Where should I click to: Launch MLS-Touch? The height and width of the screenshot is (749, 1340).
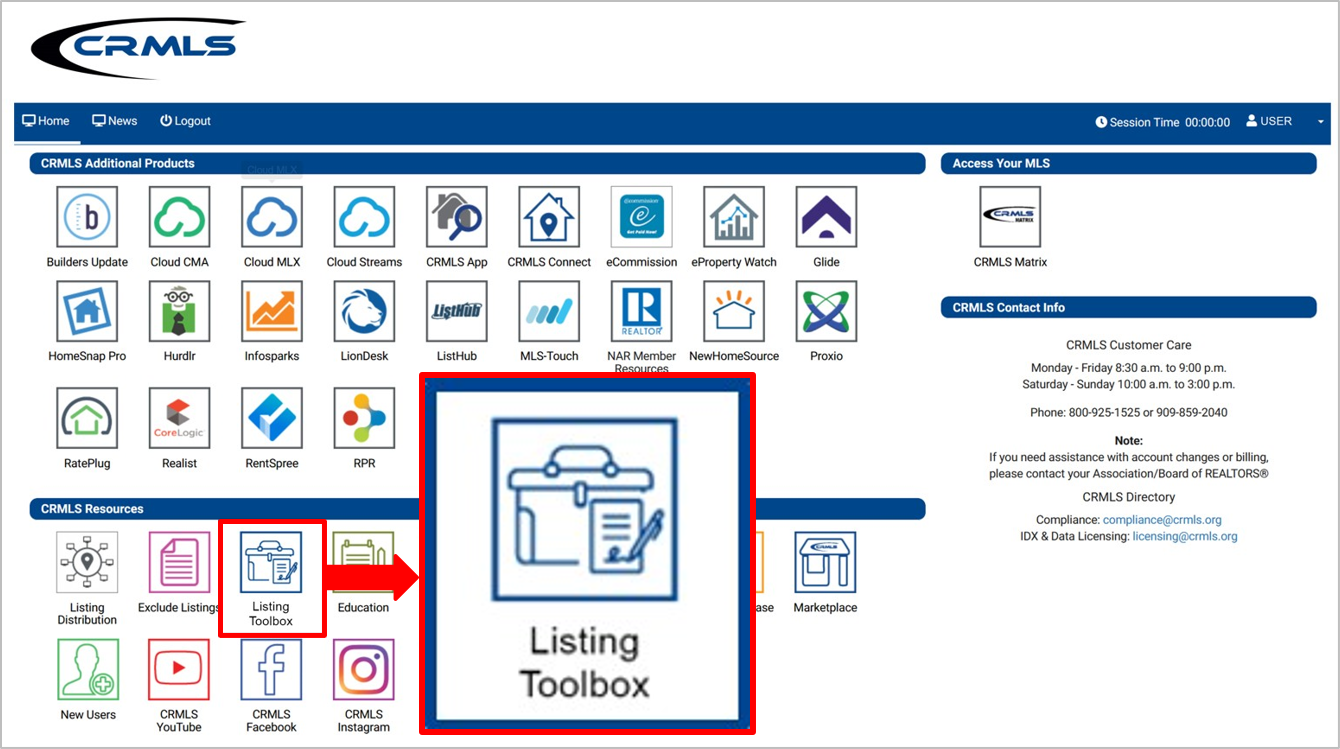[549, 311]
